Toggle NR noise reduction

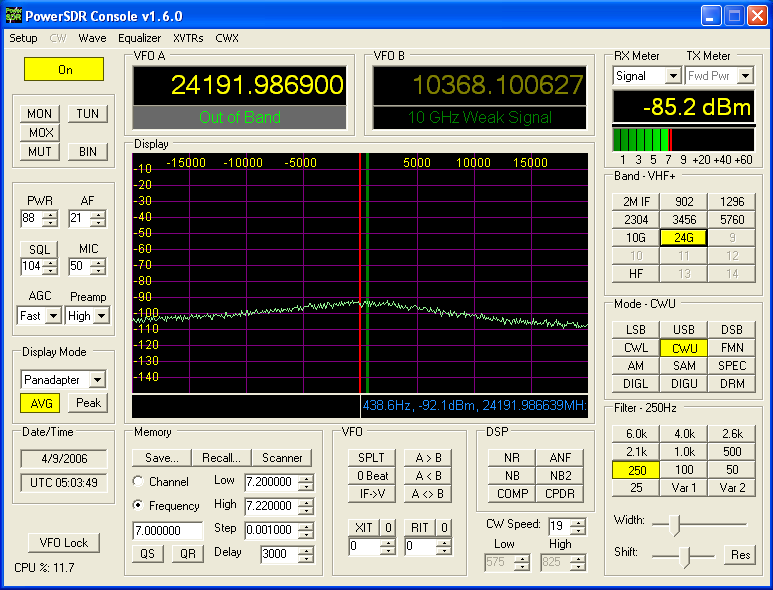coord(511,458)
